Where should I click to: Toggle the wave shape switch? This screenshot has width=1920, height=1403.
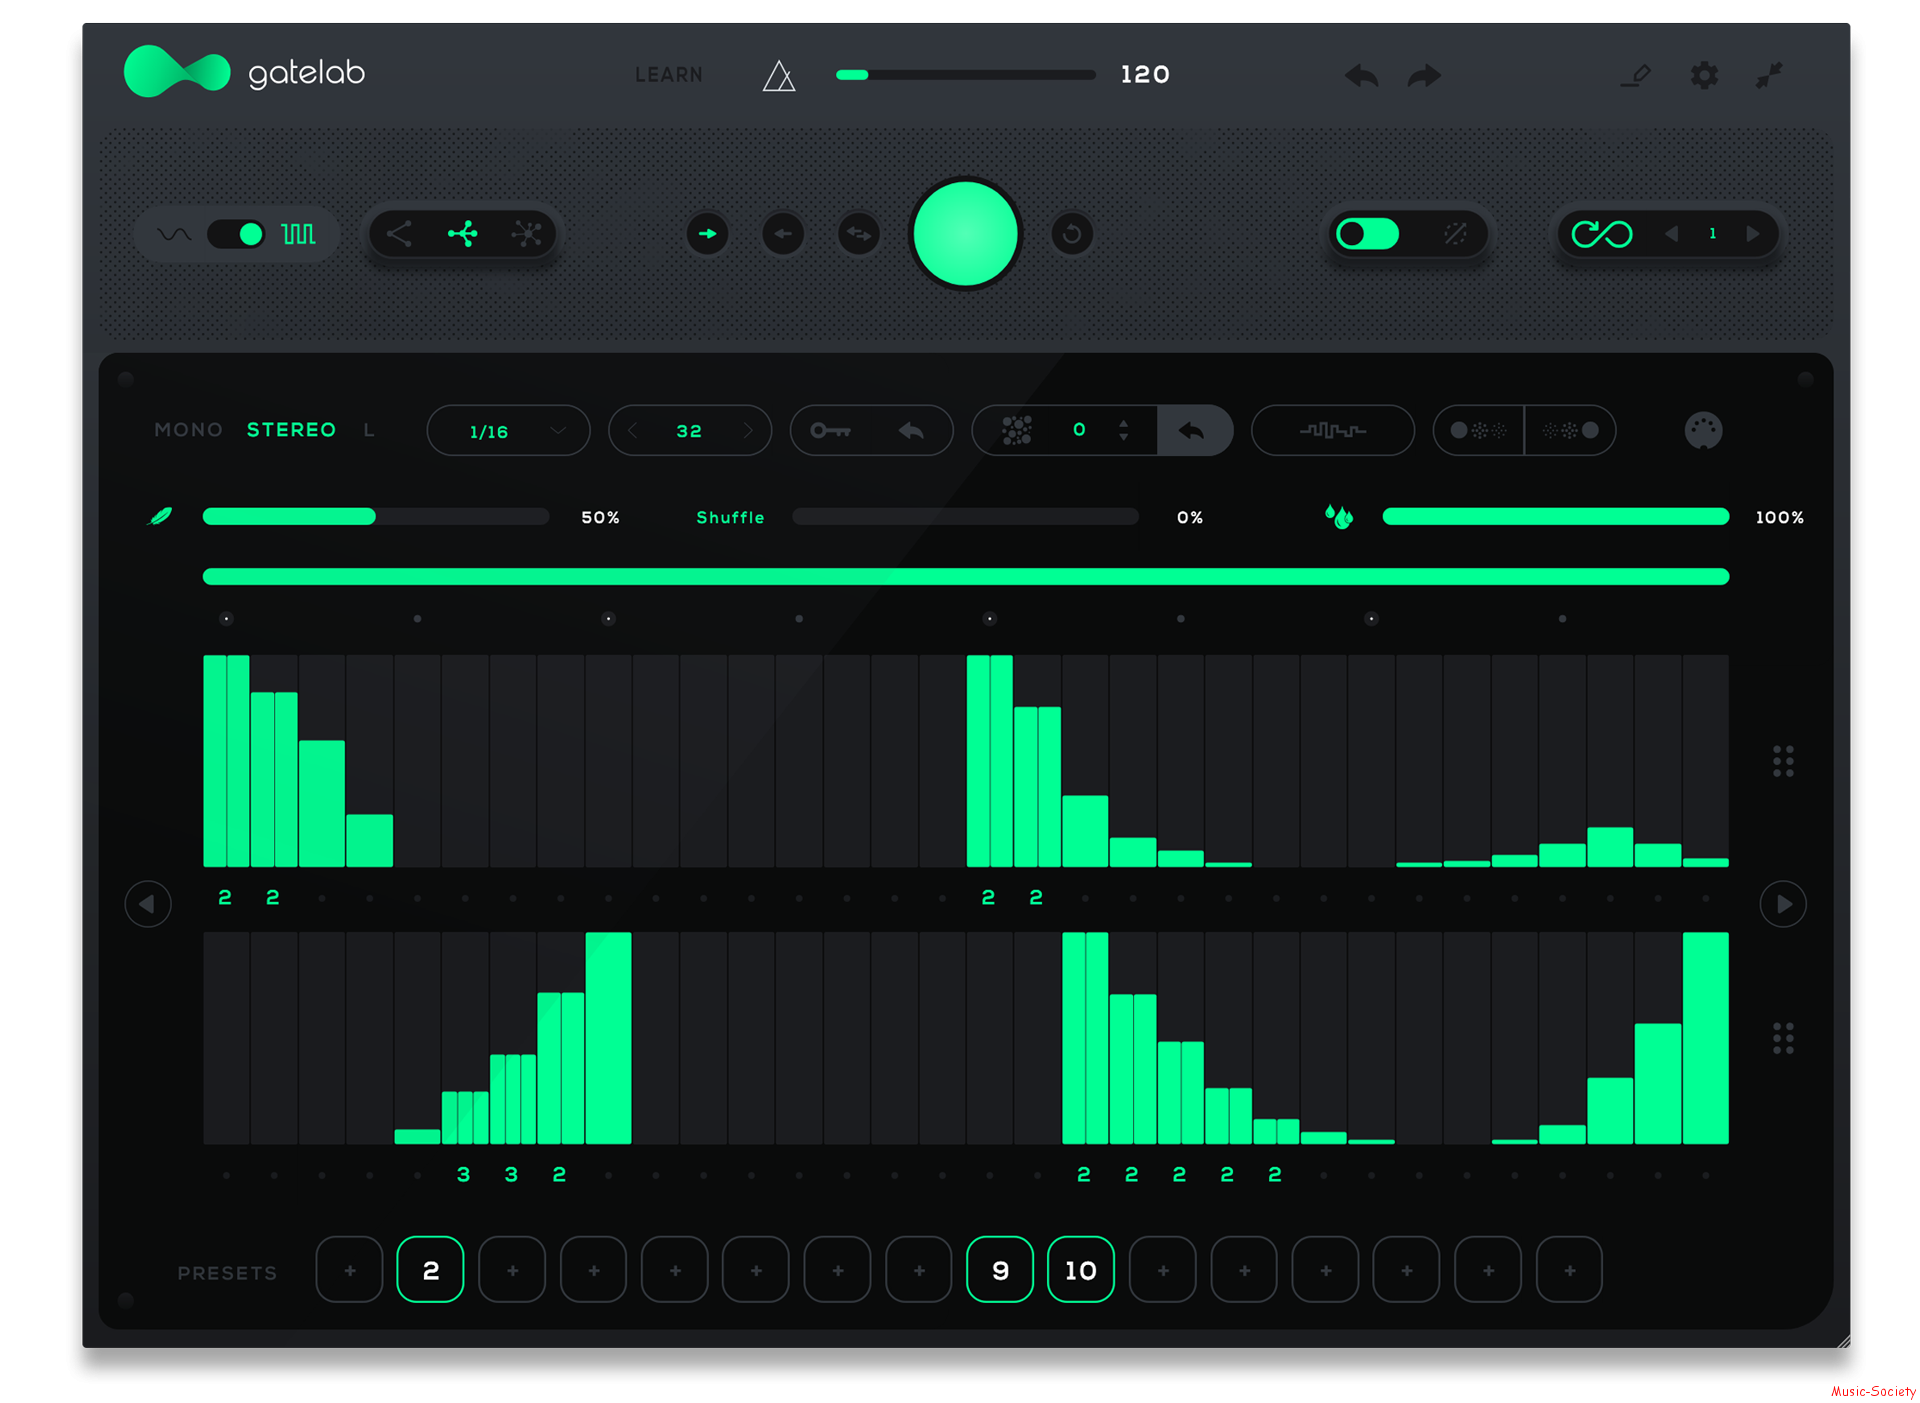(235, 234)
